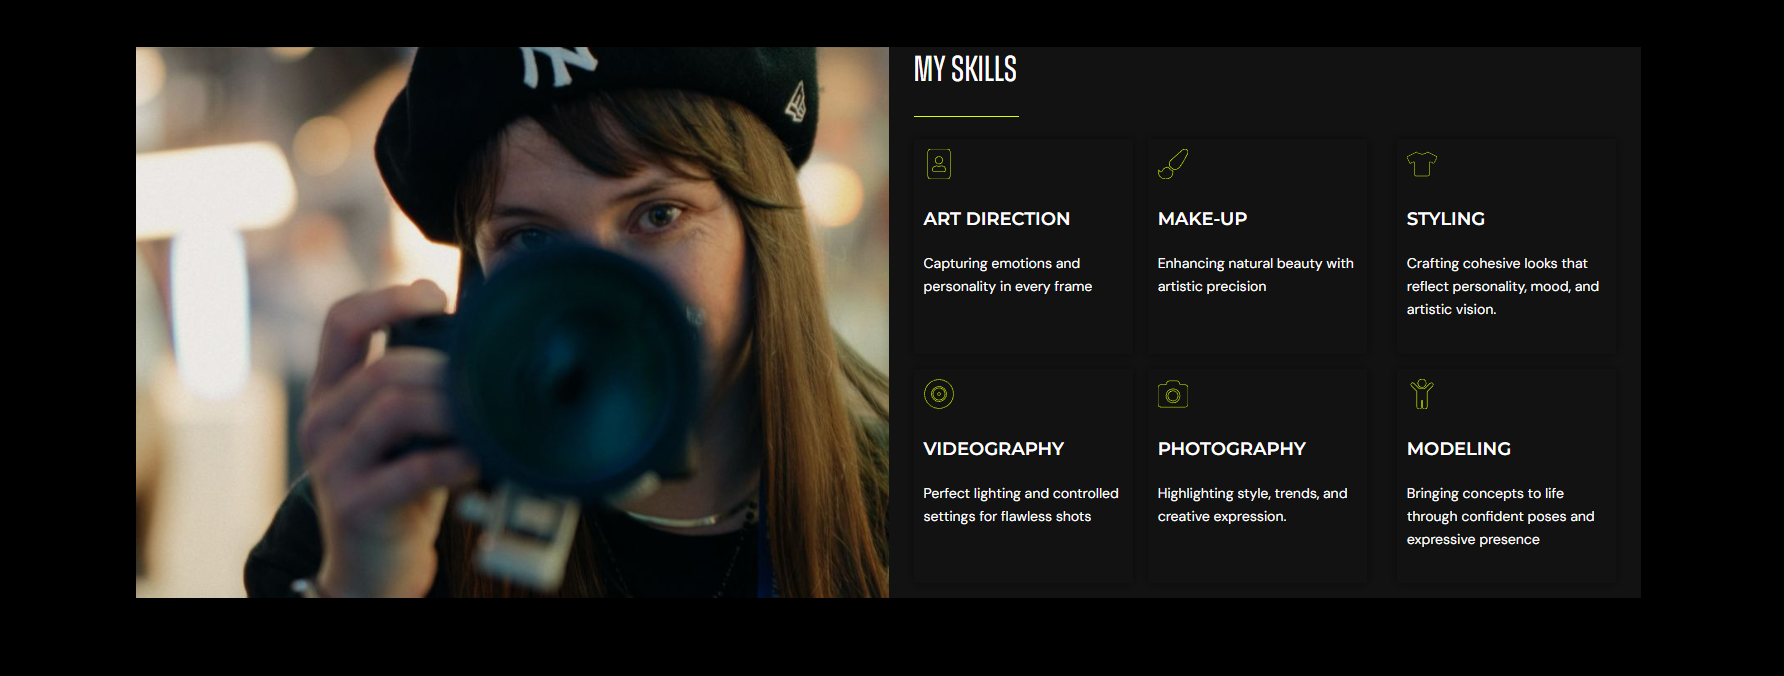
Task: Click the Modeling person figure icon
Action: [1421, 394]
